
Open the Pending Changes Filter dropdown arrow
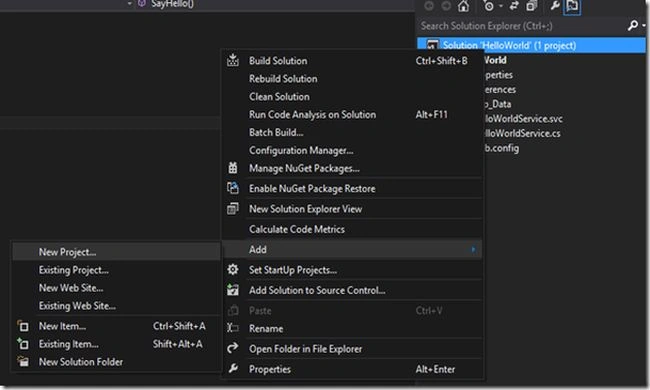[x=501, y=6]
